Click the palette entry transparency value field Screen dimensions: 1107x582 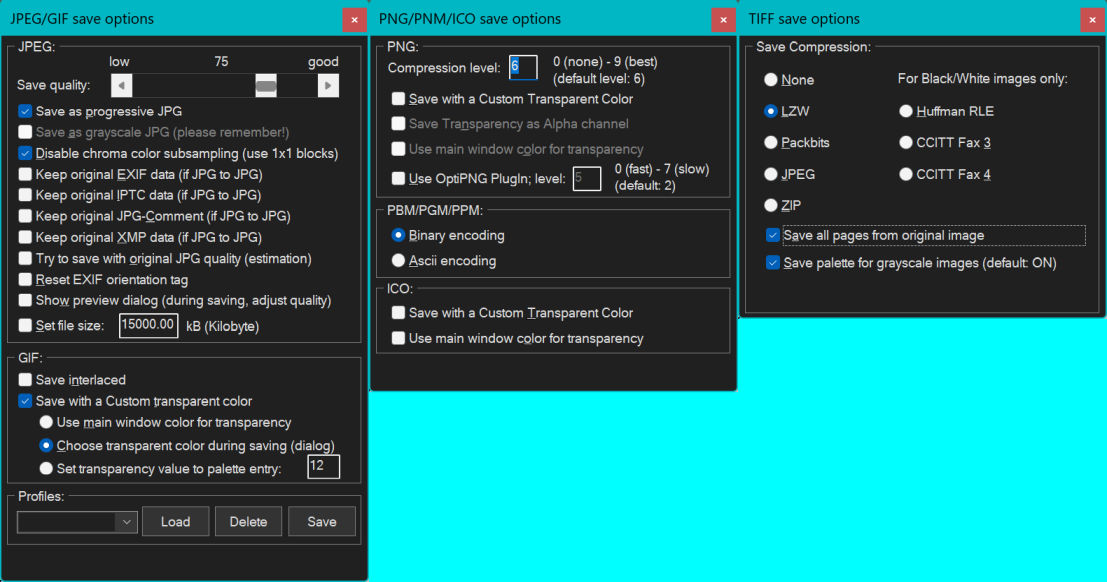pyautogui.click(x=323, y=467)
